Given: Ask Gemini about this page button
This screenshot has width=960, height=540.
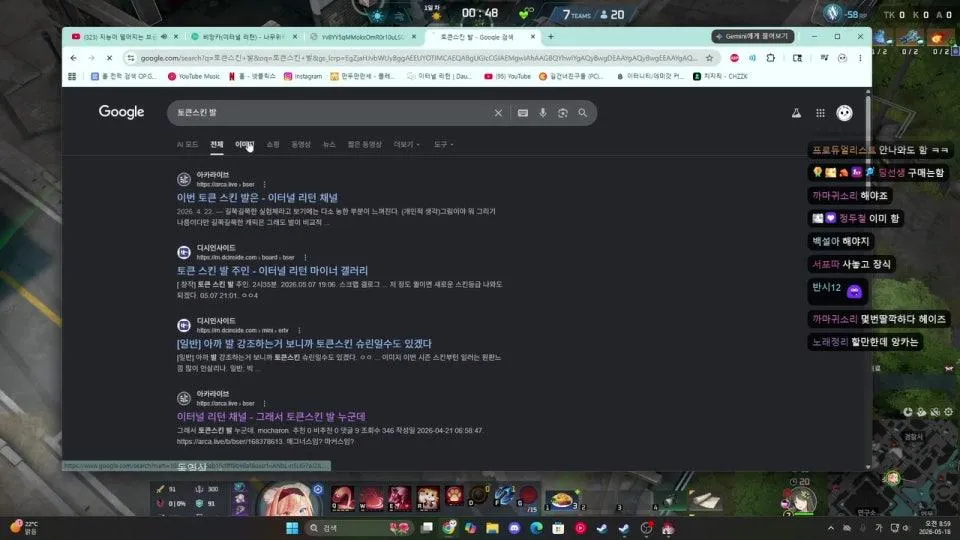Looking at the screenshot, I should tap(752, 36).
